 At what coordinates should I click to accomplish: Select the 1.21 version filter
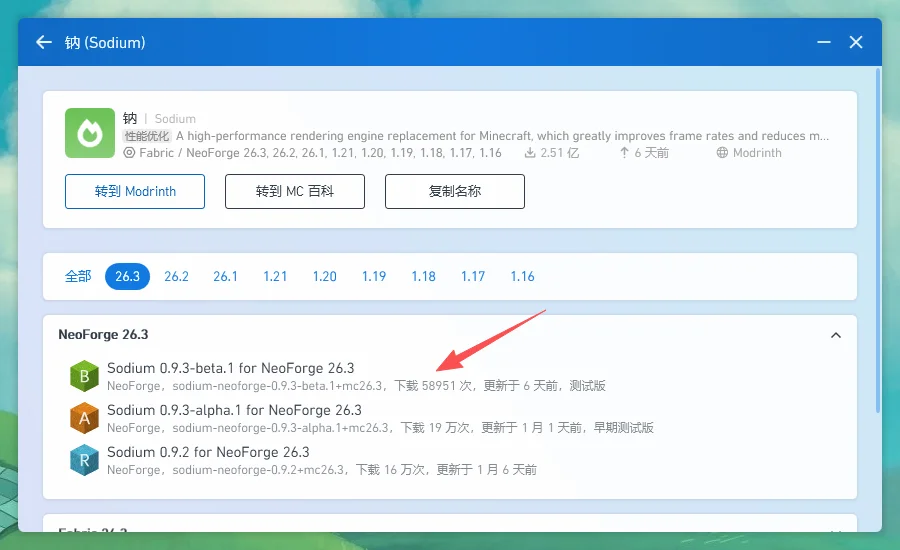click(x=275, y=276)
